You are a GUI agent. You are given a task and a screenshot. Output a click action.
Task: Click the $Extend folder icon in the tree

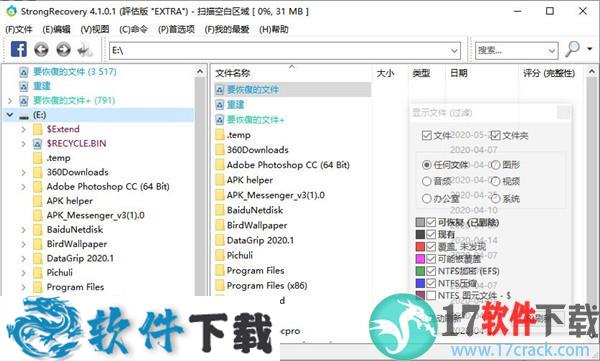coord(38,129)
